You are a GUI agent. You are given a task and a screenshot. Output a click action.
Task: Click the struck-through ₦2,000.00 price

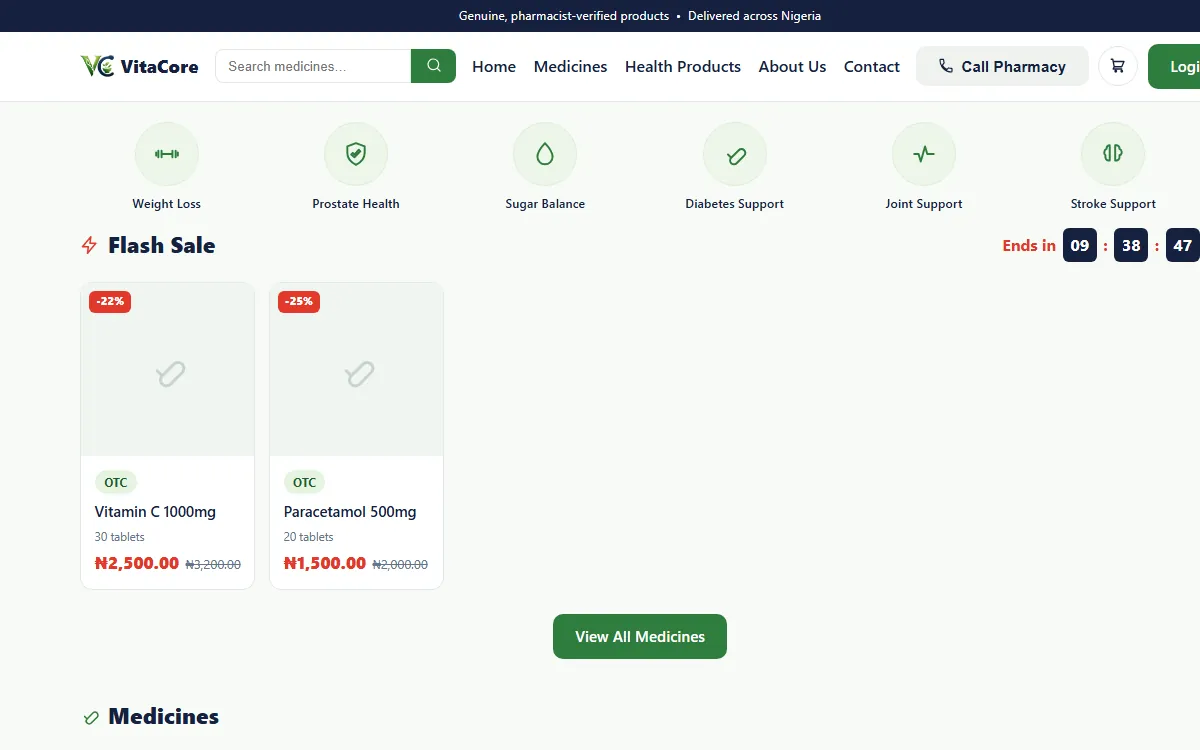pos(400,565)
